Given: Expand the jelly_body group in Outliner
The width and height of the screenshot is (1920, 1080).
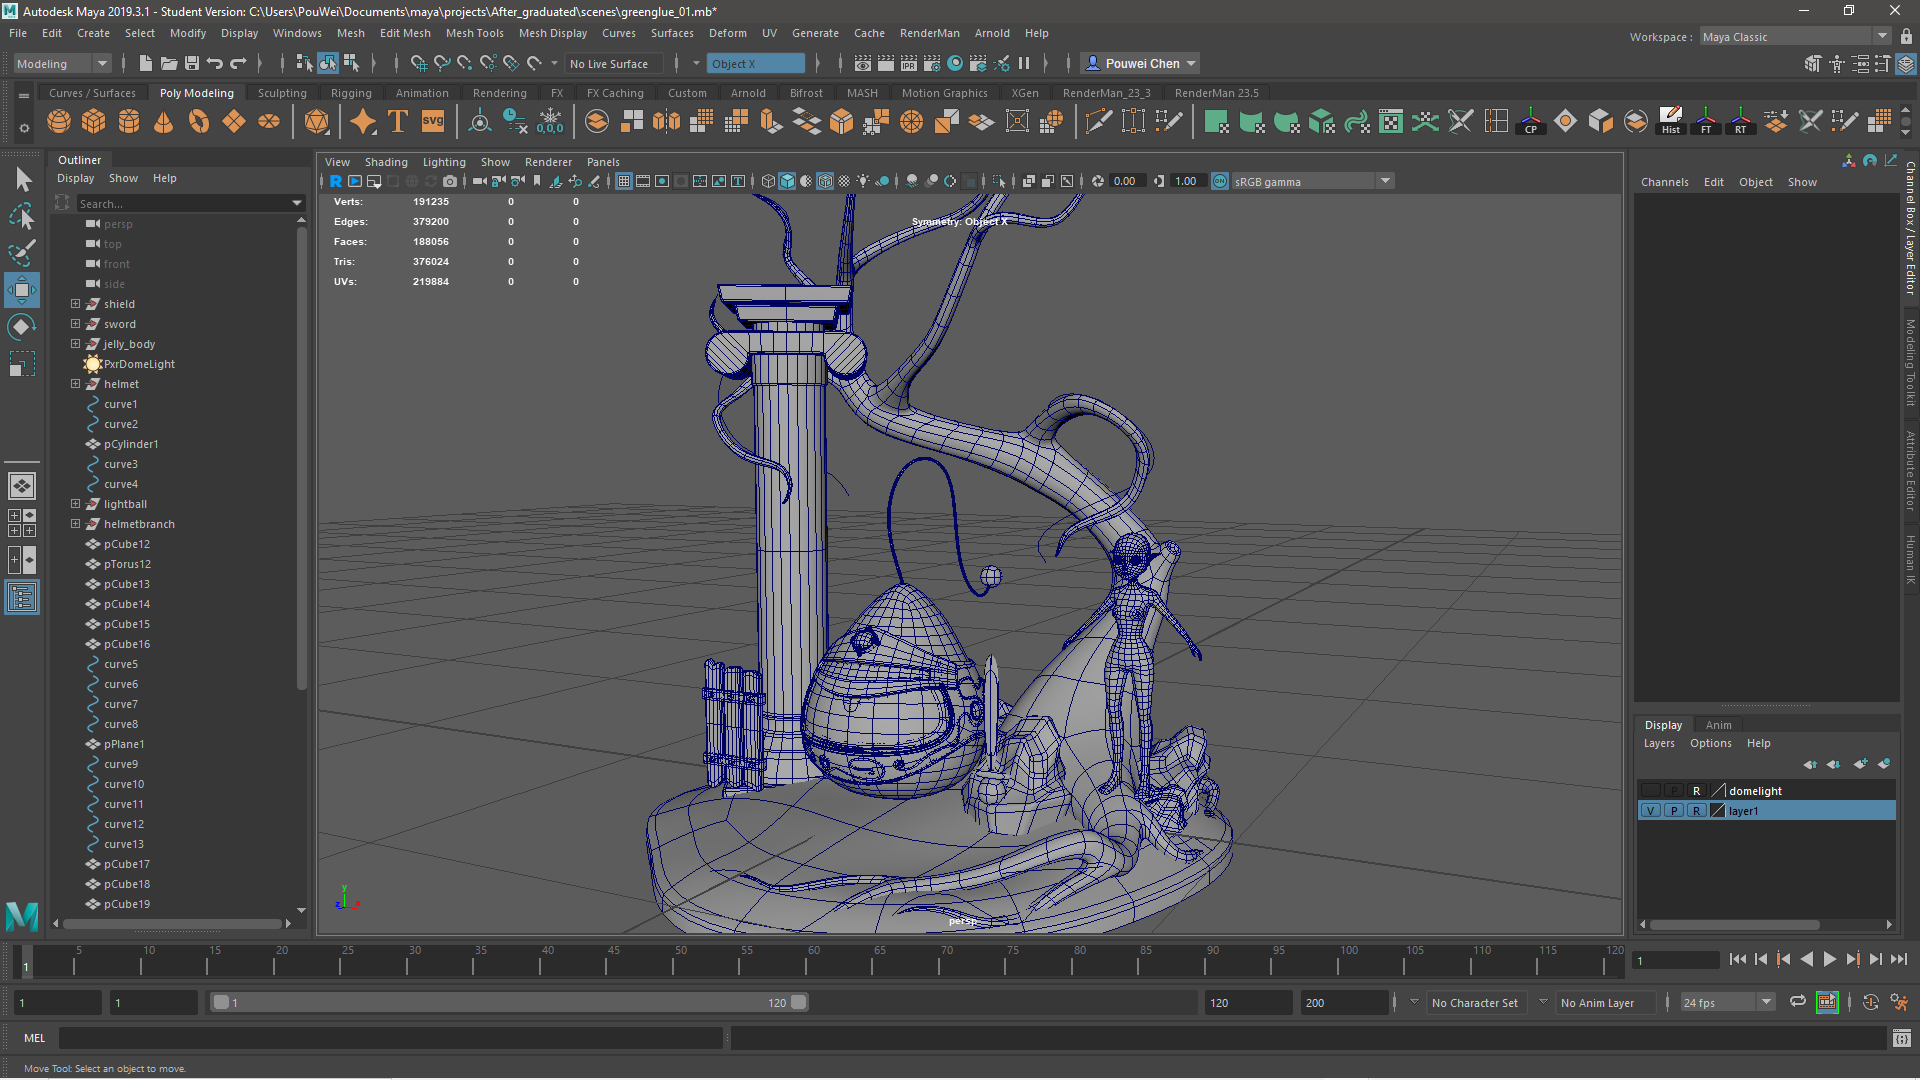Looking at the screenshot, I should tap(75, 344).
